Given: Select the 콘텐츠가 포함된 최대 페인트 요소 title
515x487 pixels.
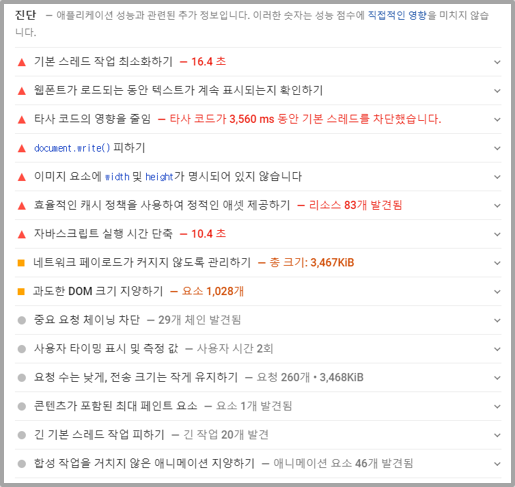Looking at the screenshot, I should [x=116, y=406].
